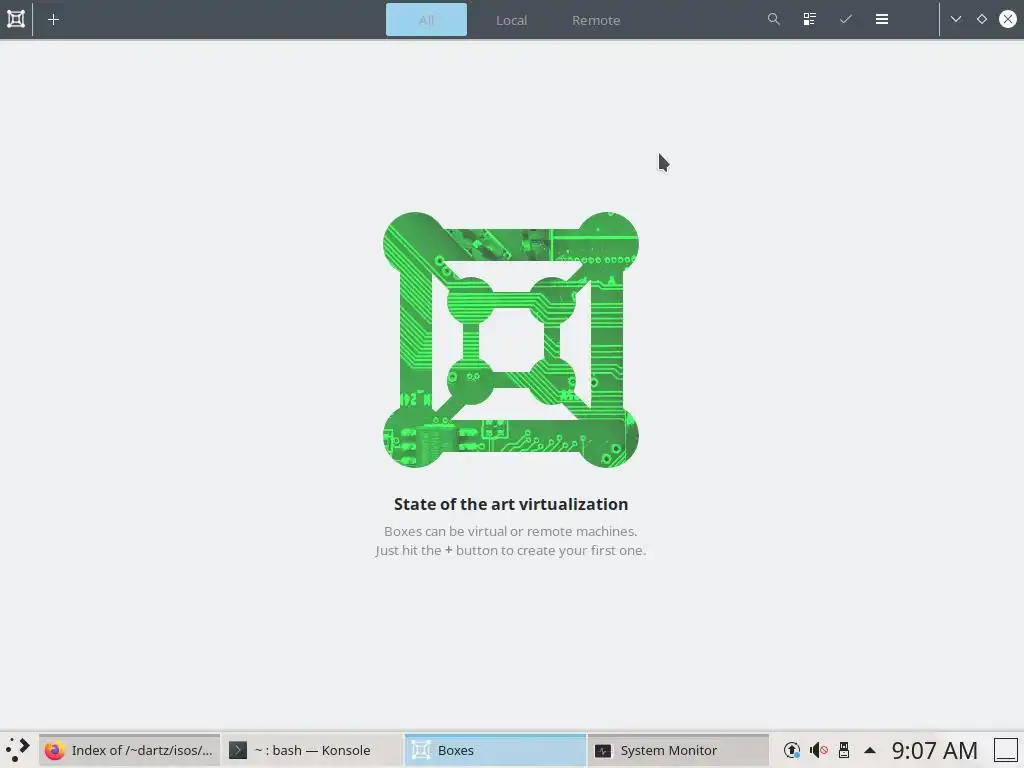Maximize window with diamond icon
The image size is (1024, 768).
(982, 19)
